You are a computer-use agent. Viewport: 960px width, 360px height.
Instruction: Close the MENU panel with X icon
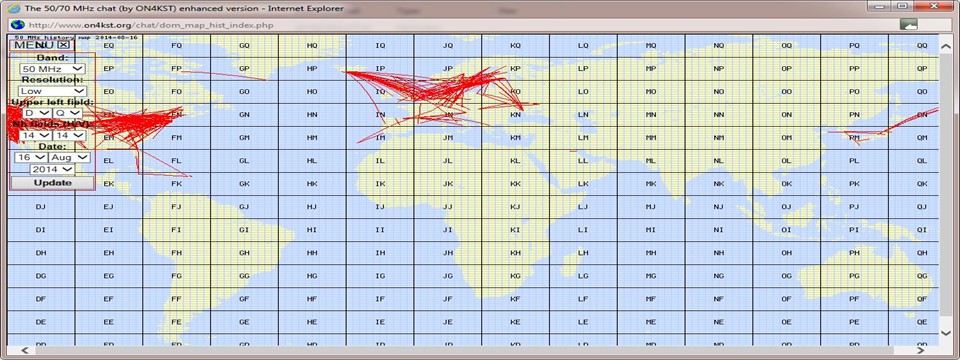[x=64, y=45]
